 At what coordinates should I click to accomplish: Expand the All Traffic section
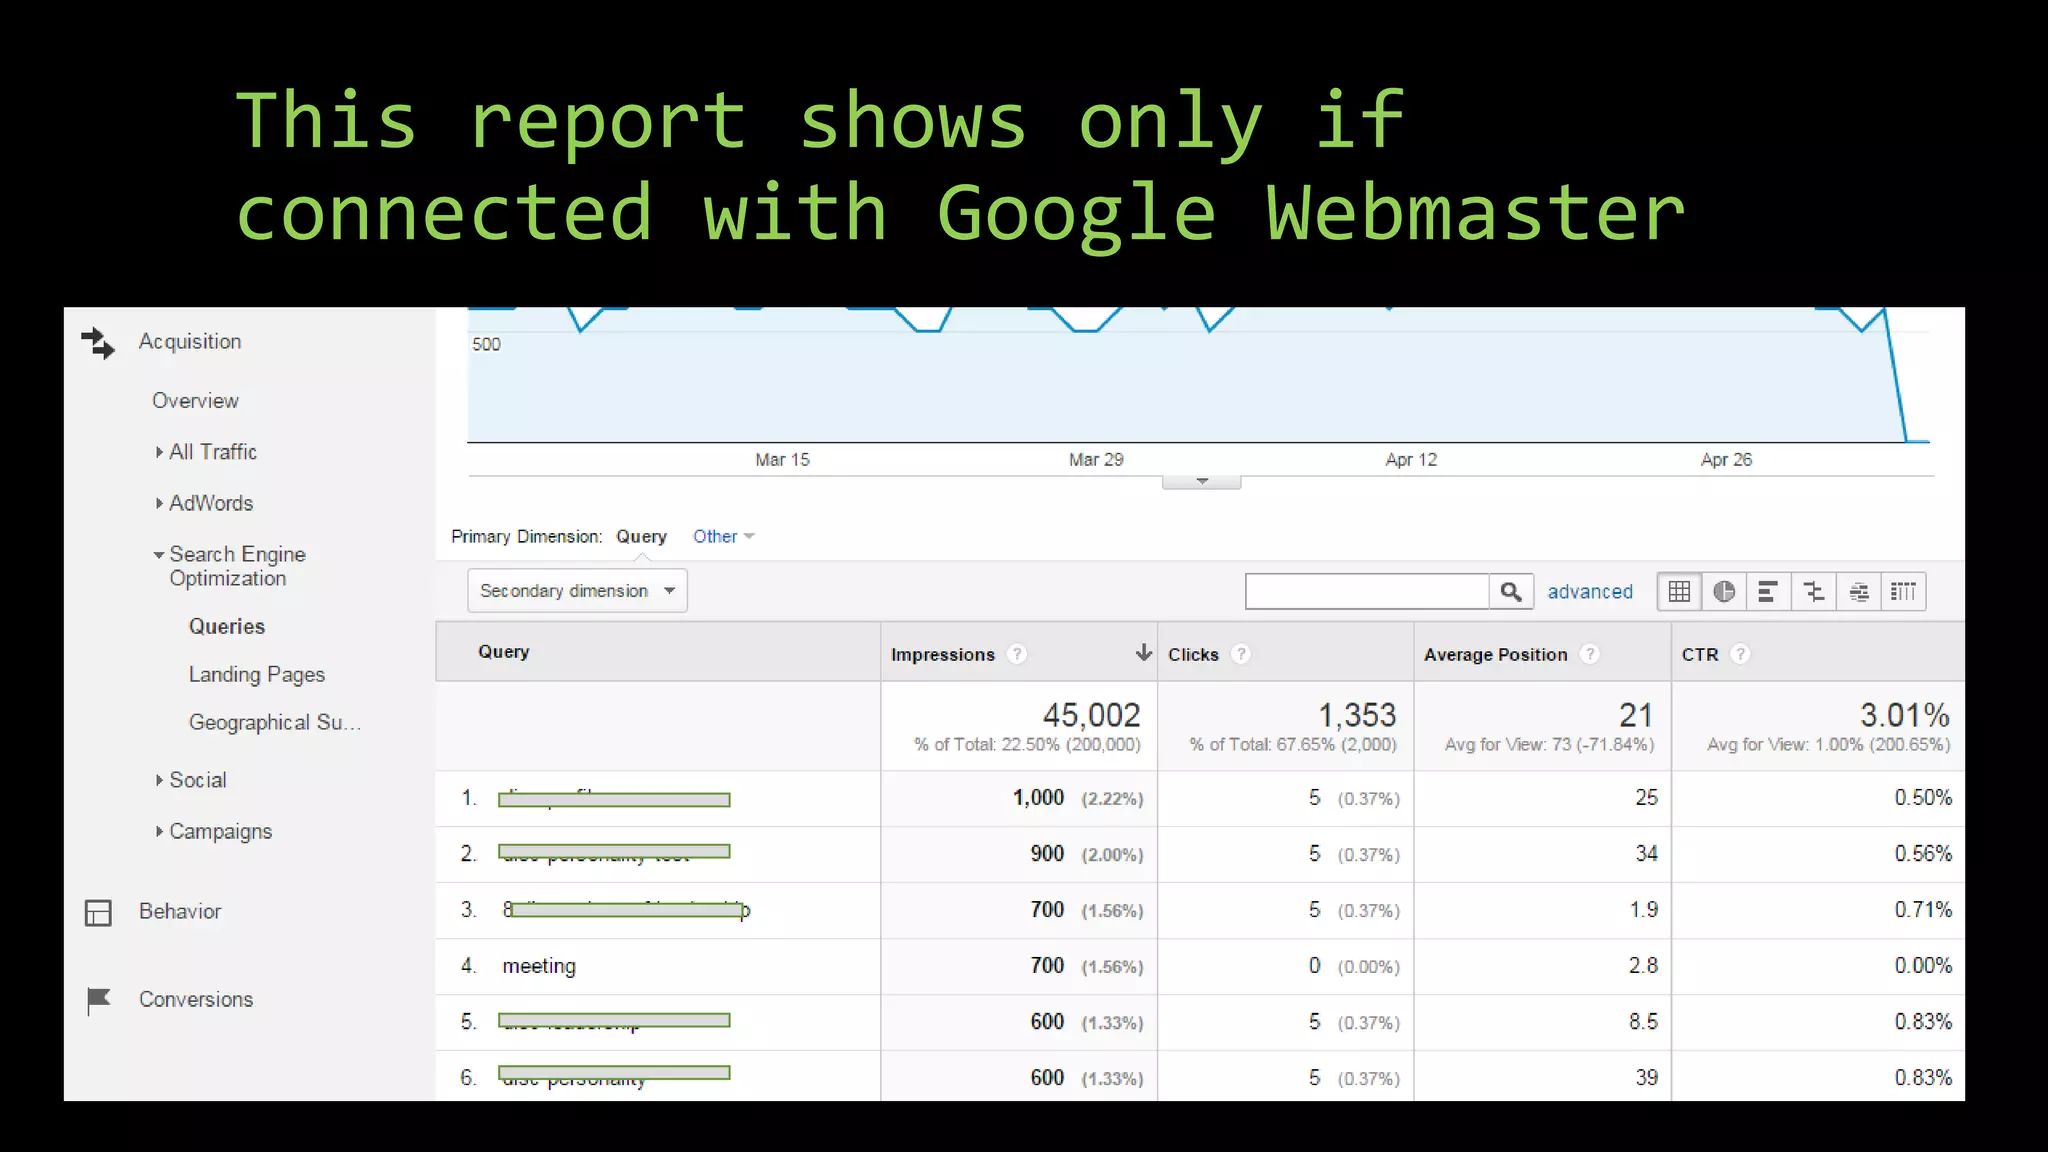click(x=159, y=452)
